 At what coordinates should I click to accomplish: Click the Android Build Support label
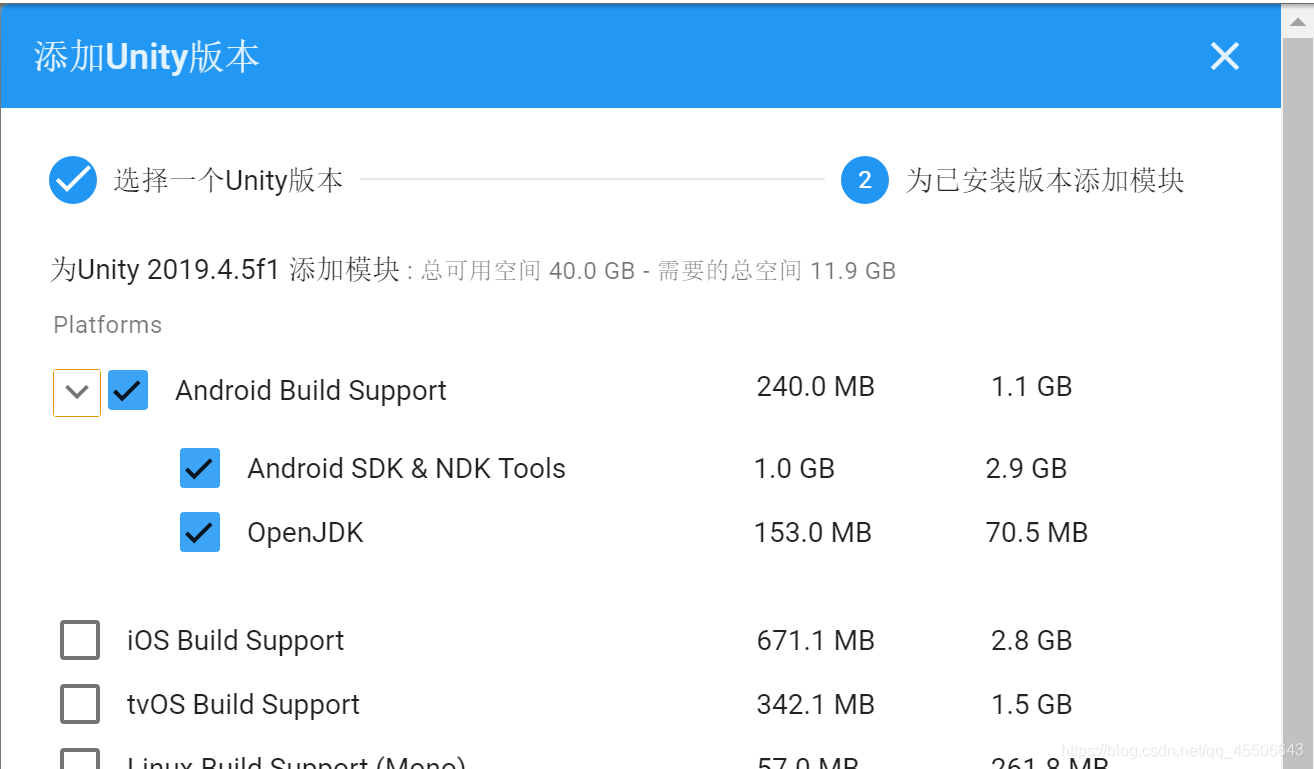[311, 391]
